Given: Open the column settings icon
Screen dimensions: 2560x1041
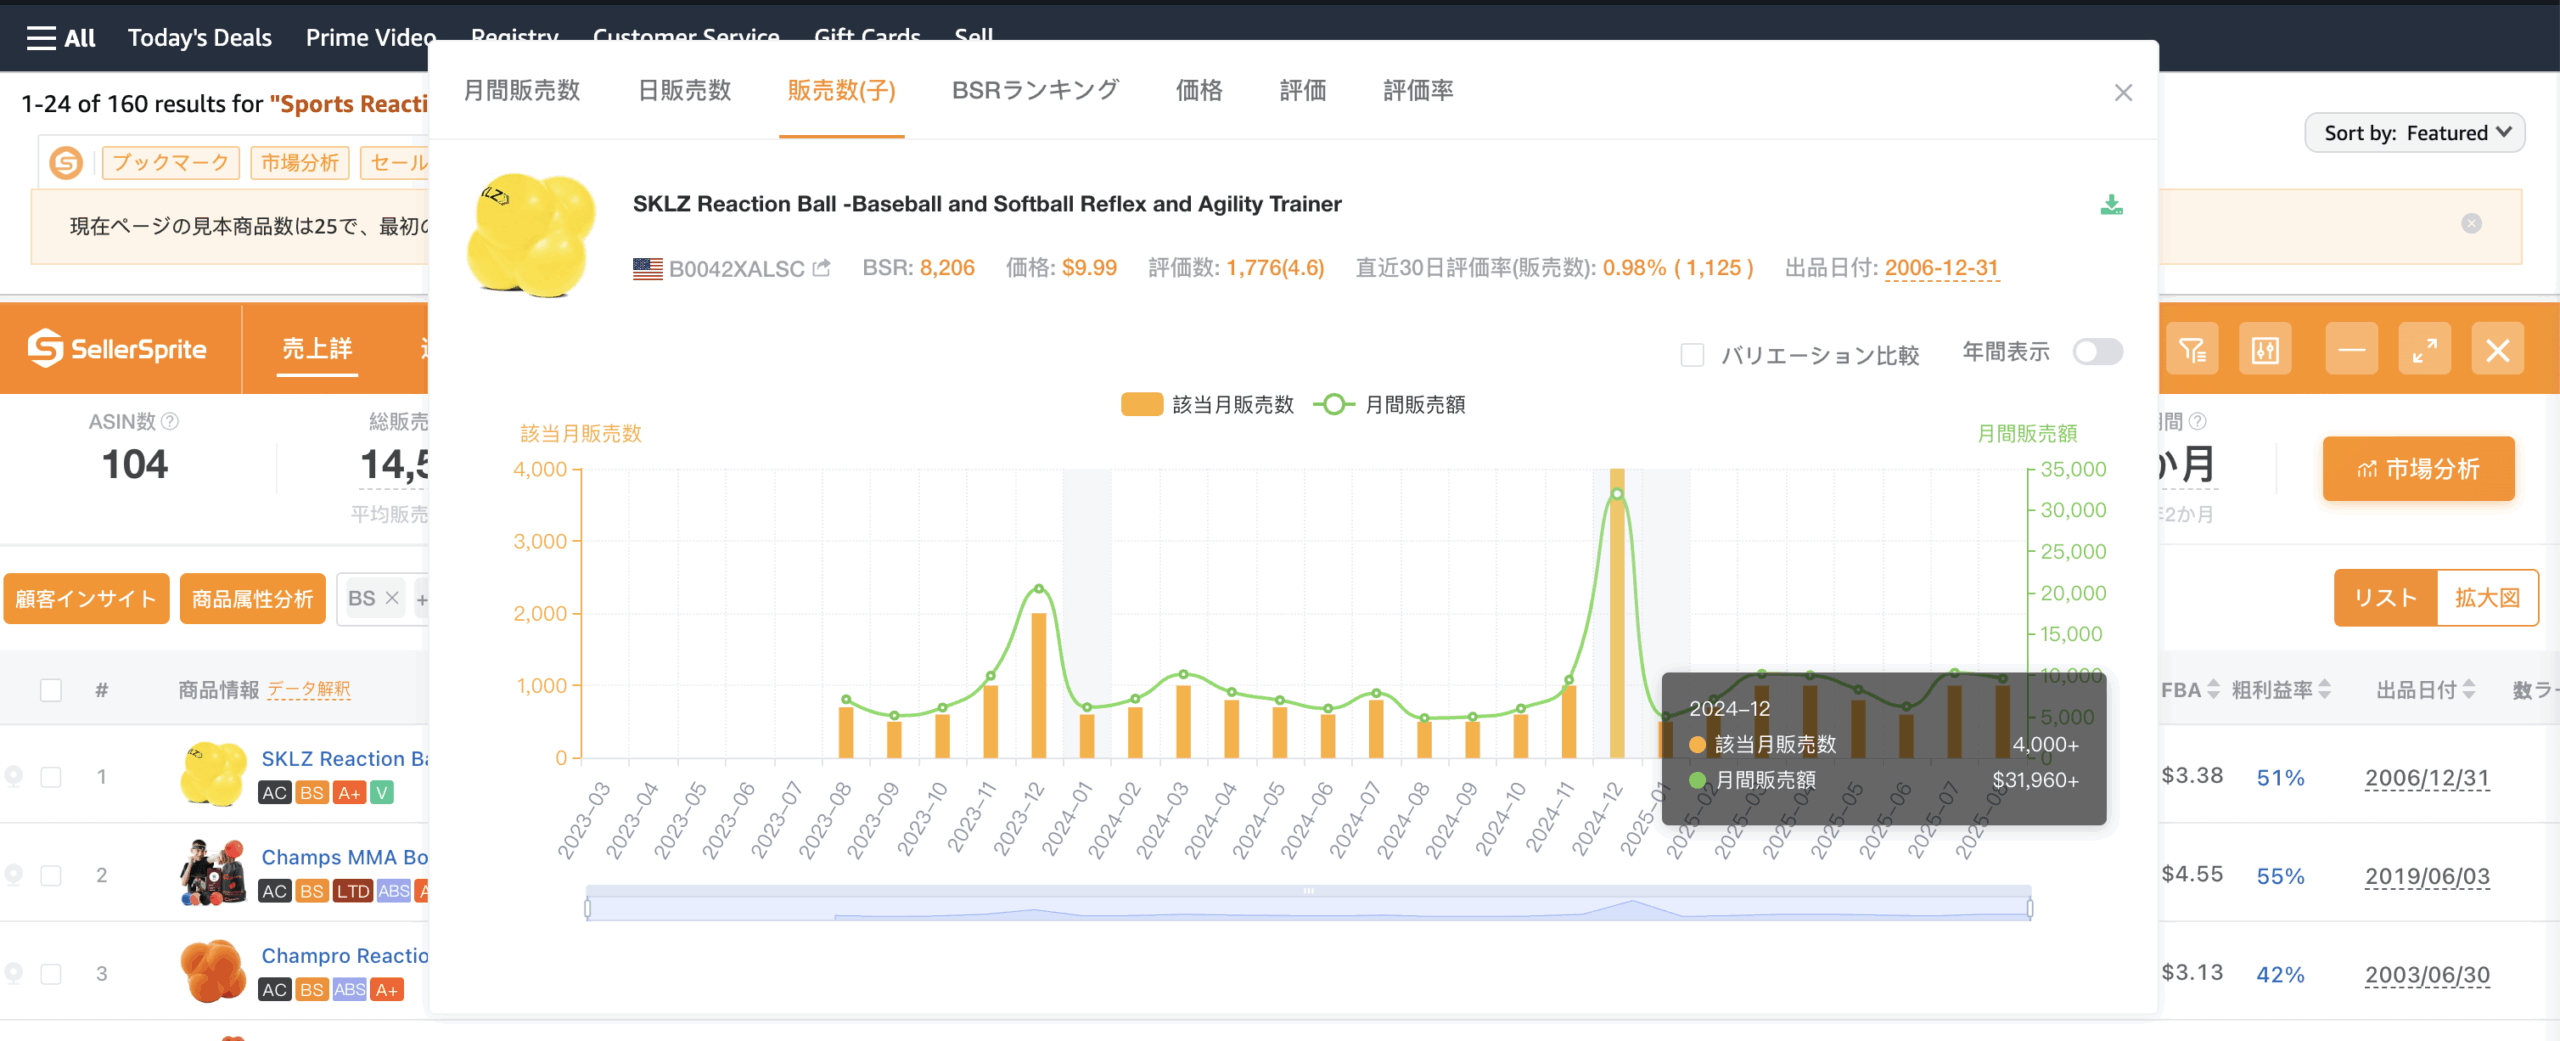Looking at the screenshot, I should pos(2265,350).
